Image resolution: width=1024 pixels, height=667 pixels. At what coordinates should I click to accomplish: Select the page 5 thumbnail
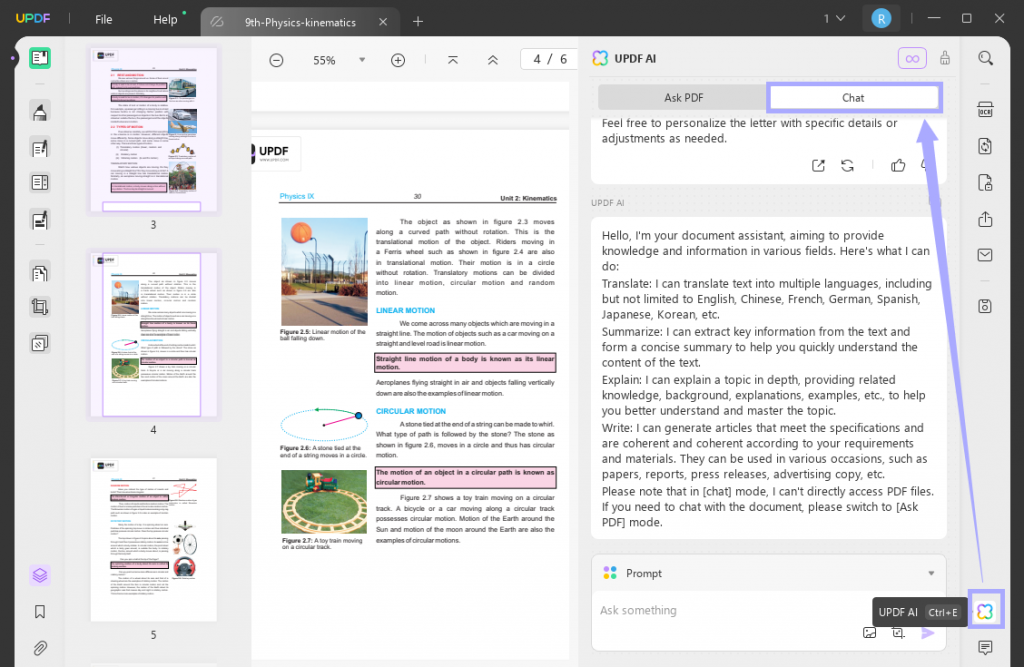tap(153, 540)
